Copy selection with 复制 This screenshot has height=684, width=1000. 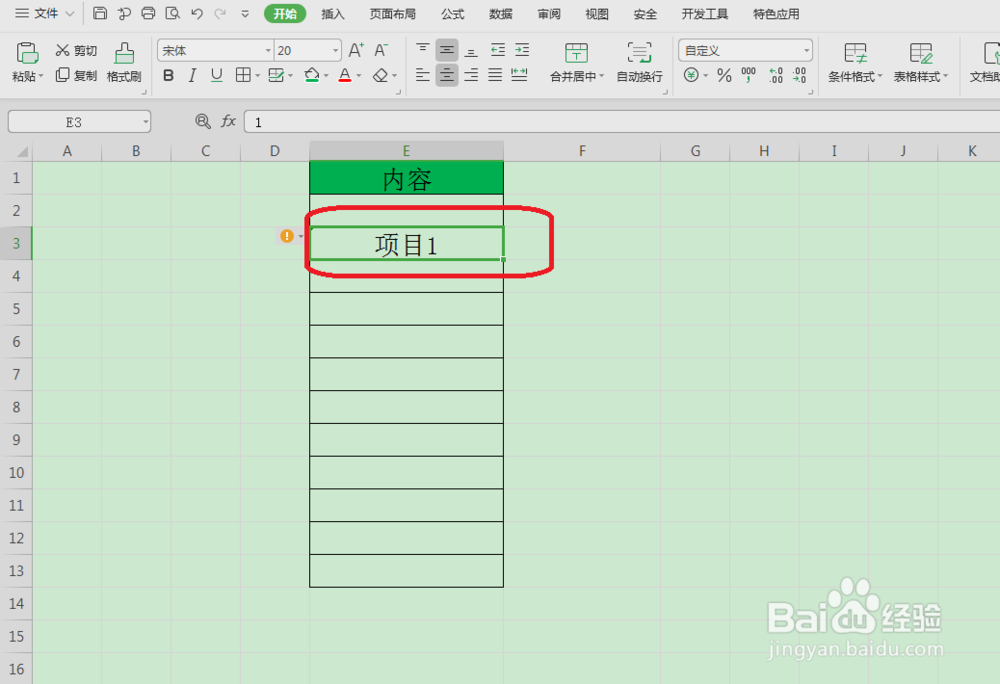(76, 75)
